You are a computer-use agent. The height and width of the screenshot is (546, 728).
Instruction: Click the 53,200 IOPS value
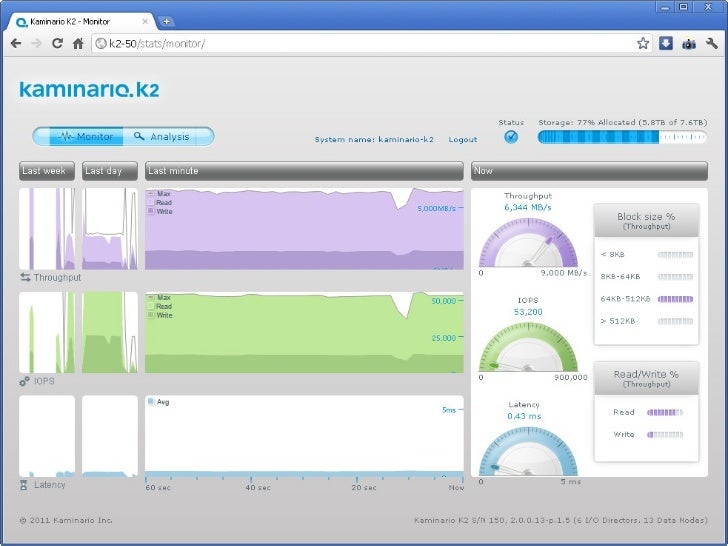[x=528, y=312]
